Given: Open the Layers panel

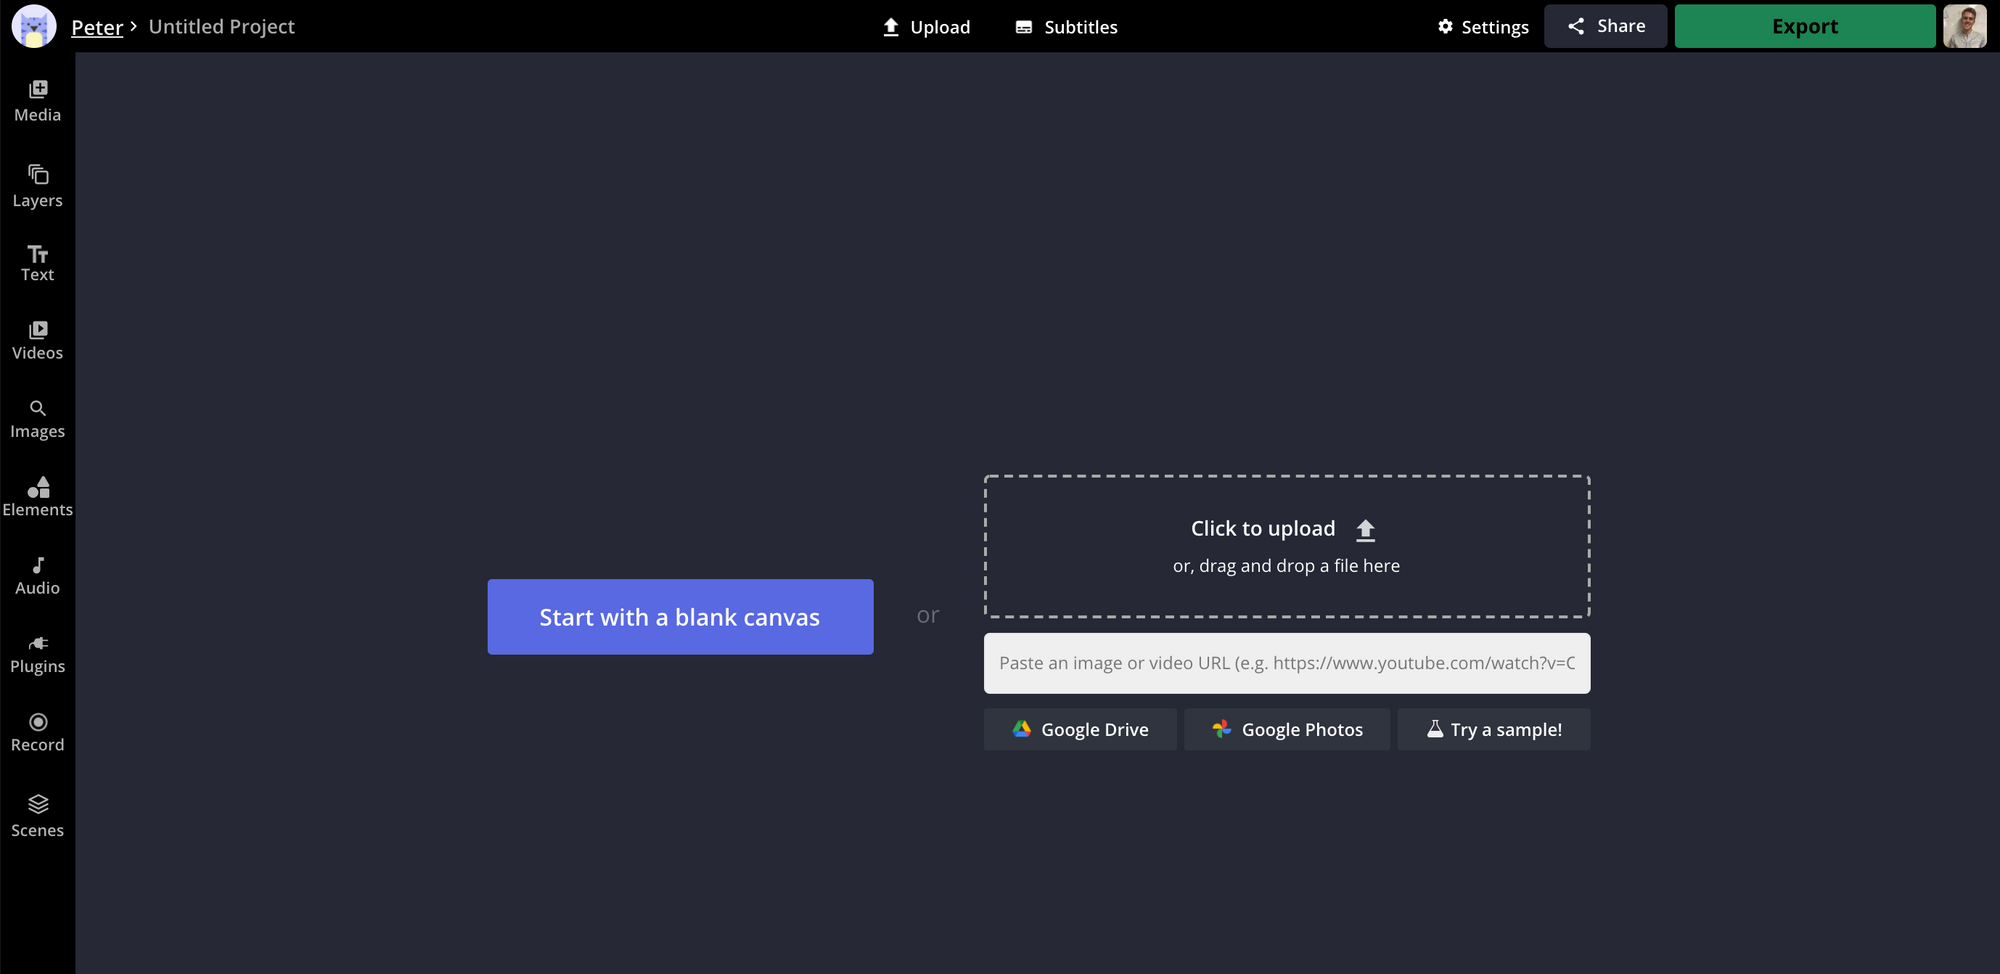Looking at the screenshot, I should [37, 186].
